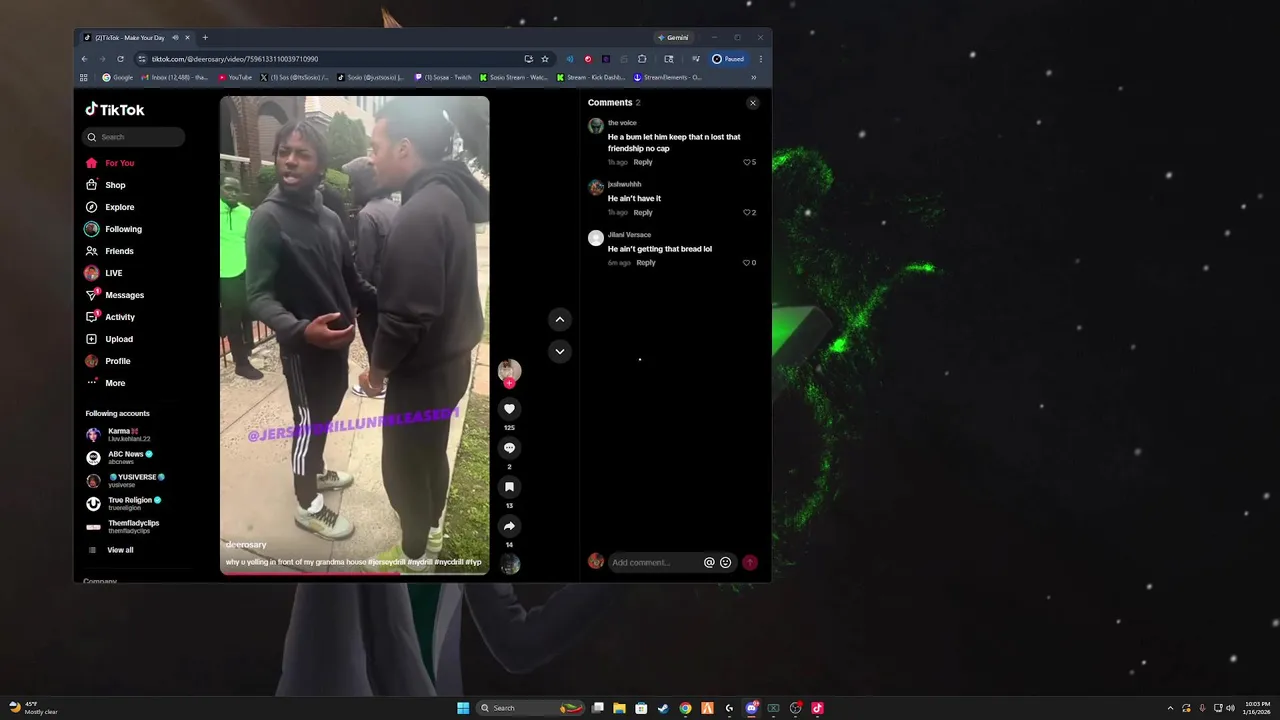
Task: Share the video with the arrow icon
Action: [x=509, y=526]
